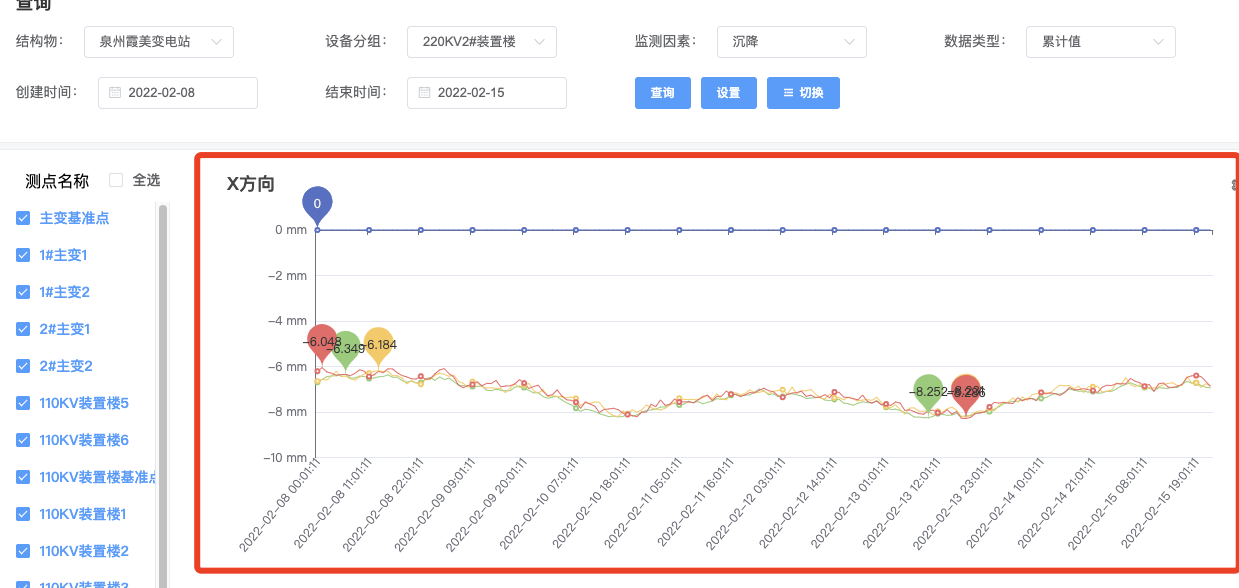This screenshot has height=588, width=1239.
Task: Click the −8 mm y-axis label
Action: 285,412
